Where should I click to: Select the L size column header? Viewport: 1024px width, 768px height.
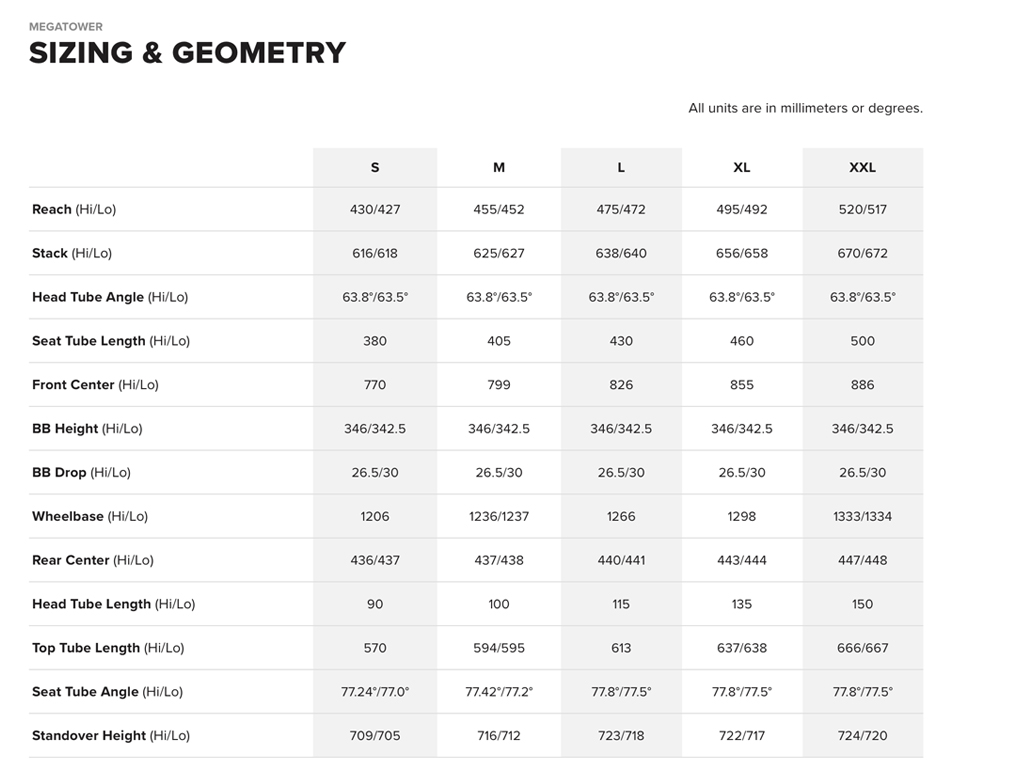[621, 168]
